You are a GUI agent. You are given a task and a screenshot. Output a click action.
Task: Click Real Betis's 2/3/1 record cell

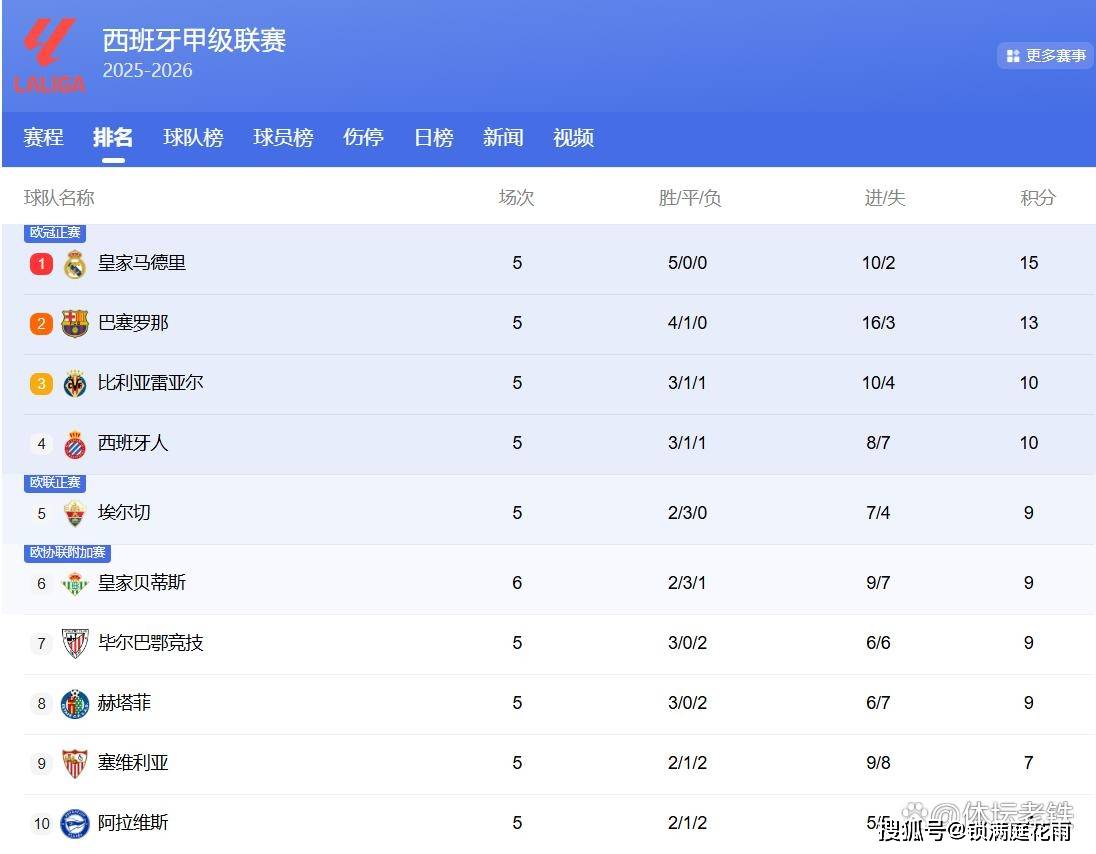click(x=687, y=583)
